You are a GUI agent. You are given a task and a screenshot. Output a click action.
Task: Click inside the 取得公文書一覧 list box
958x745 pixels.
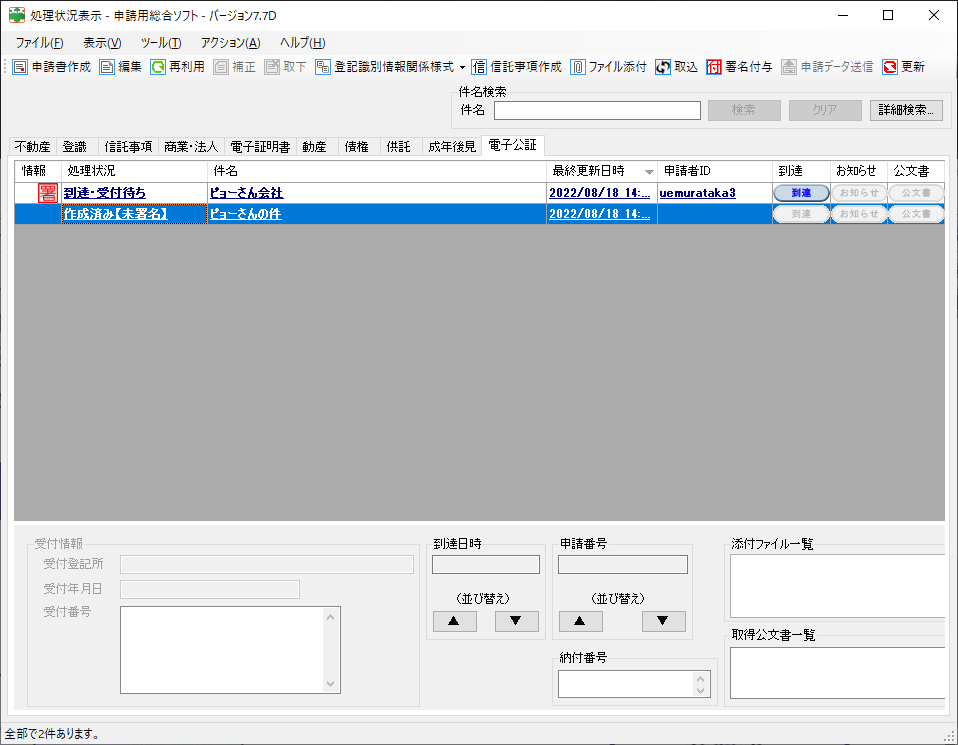[837, 673]
